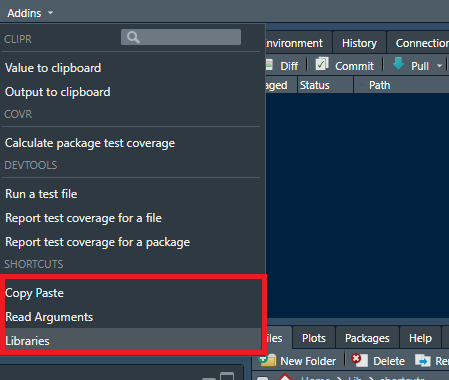Click the Delete red cross icon
The width and height of the screenshot is (449, 380).
click(359, 360)
